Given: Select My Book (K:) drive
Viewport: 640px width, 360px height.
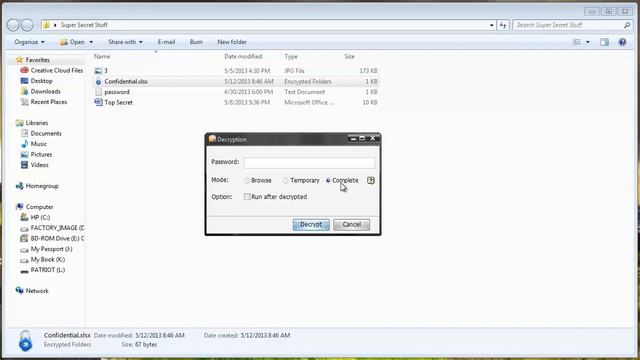Looking at the screenshot, I should tap(48, 260).
